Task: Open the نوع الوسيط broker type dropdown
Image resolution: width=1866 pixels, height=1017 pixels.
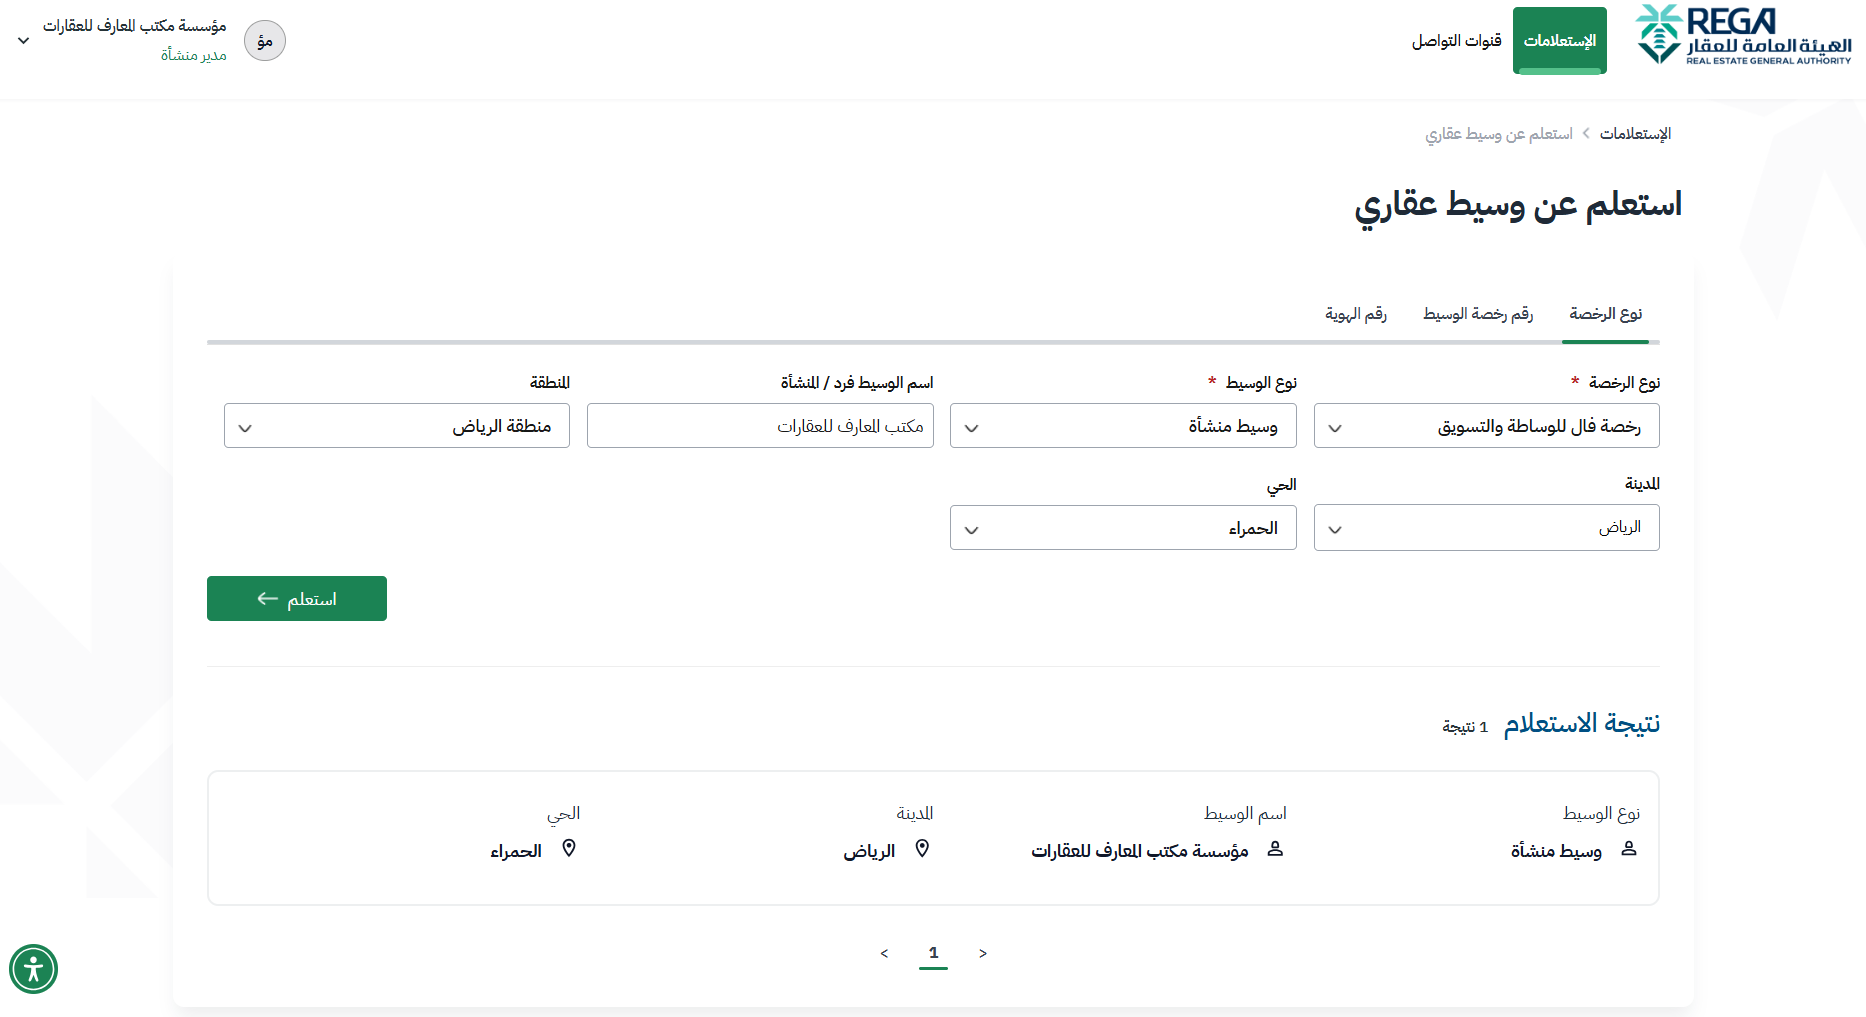Action: pyautogui.click(x=1123, y=426)
